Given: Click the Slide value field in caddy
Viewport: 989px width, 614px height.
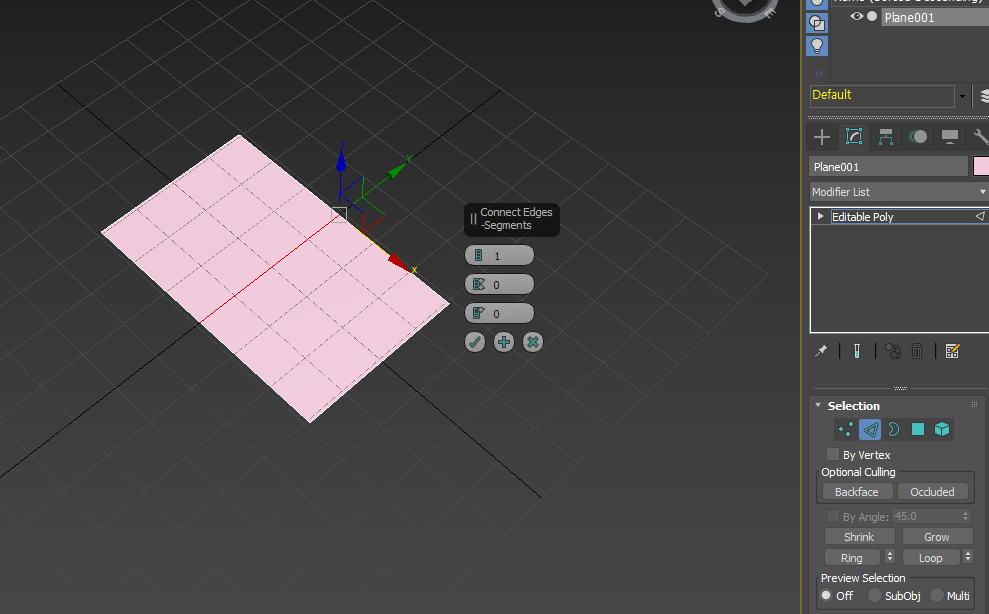Looking at the screenshot, I should (499, 313).
